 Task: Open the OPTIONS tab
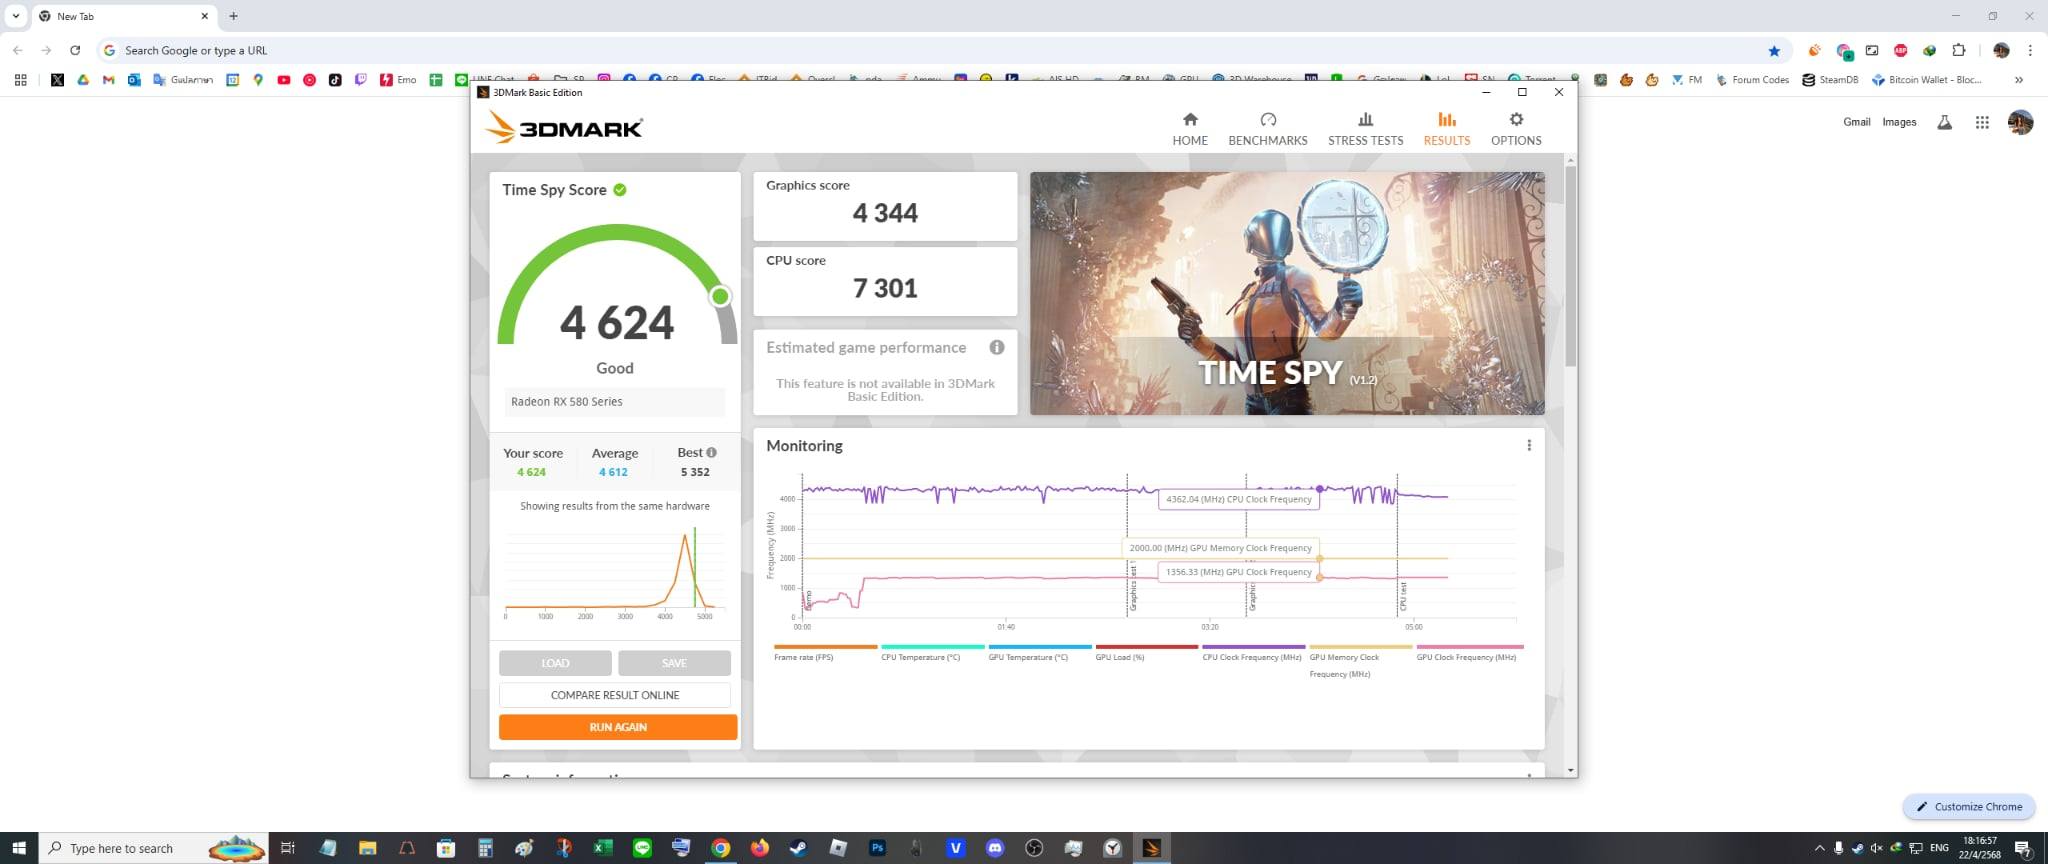1516,129
